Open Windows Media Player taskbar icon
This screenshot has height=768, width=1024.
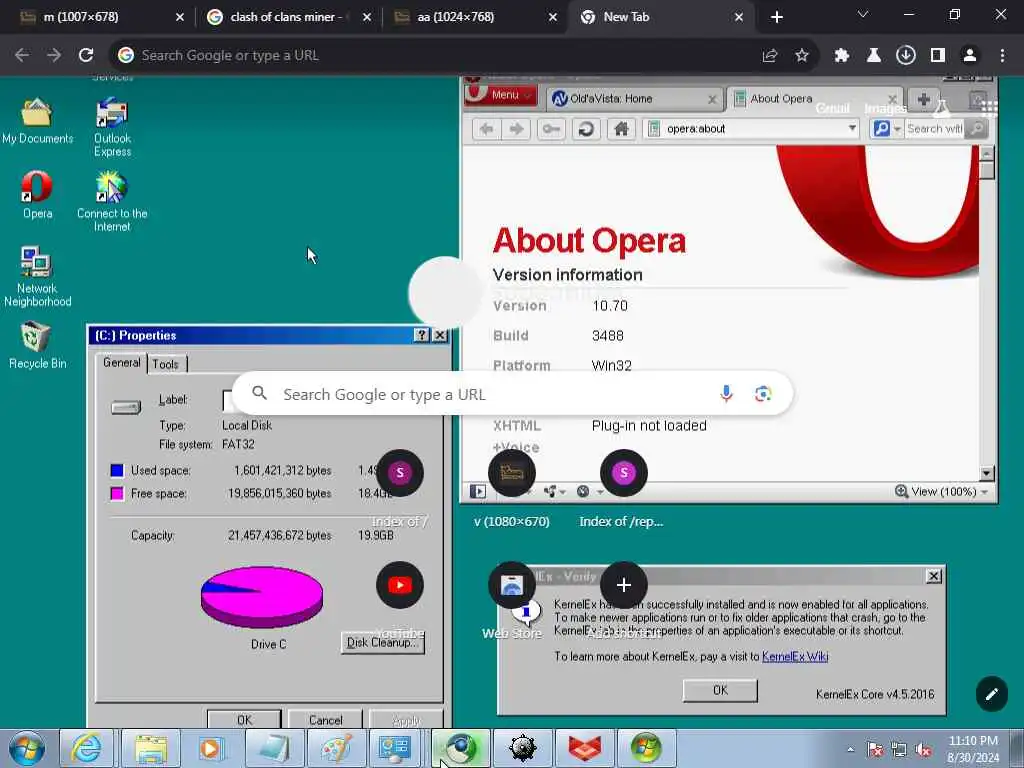pos(211,748)
